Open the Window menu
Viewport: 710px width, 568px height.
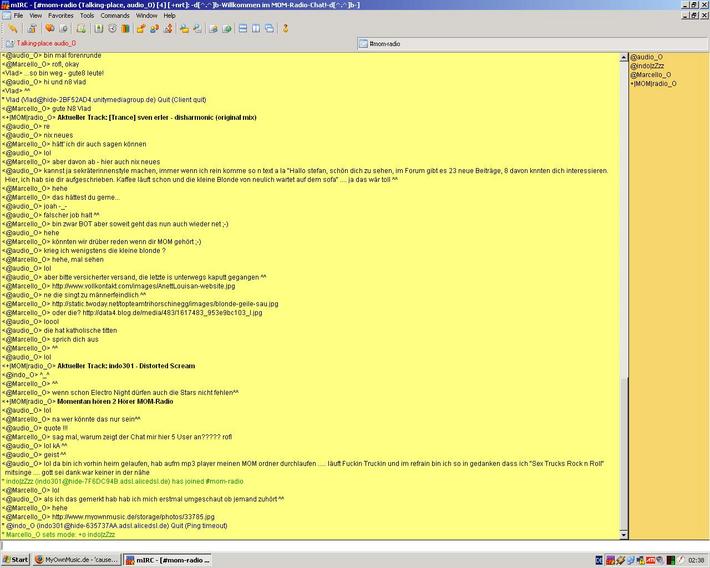pos(147,15)
